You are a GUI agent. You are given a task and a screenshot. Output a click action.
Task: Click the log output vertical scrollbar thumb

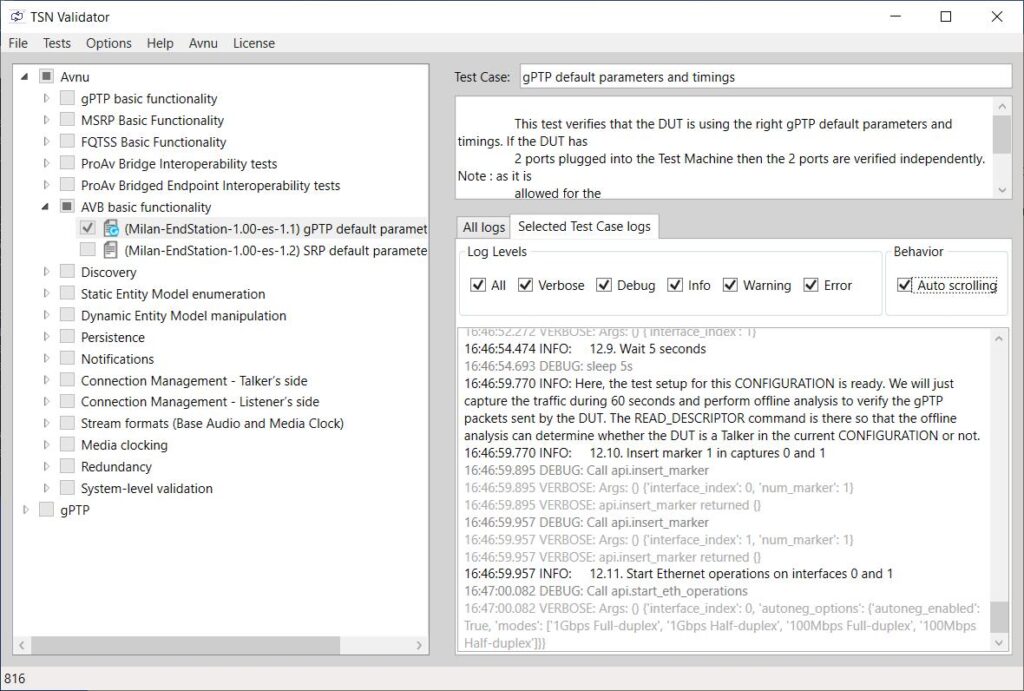point(999,617)
